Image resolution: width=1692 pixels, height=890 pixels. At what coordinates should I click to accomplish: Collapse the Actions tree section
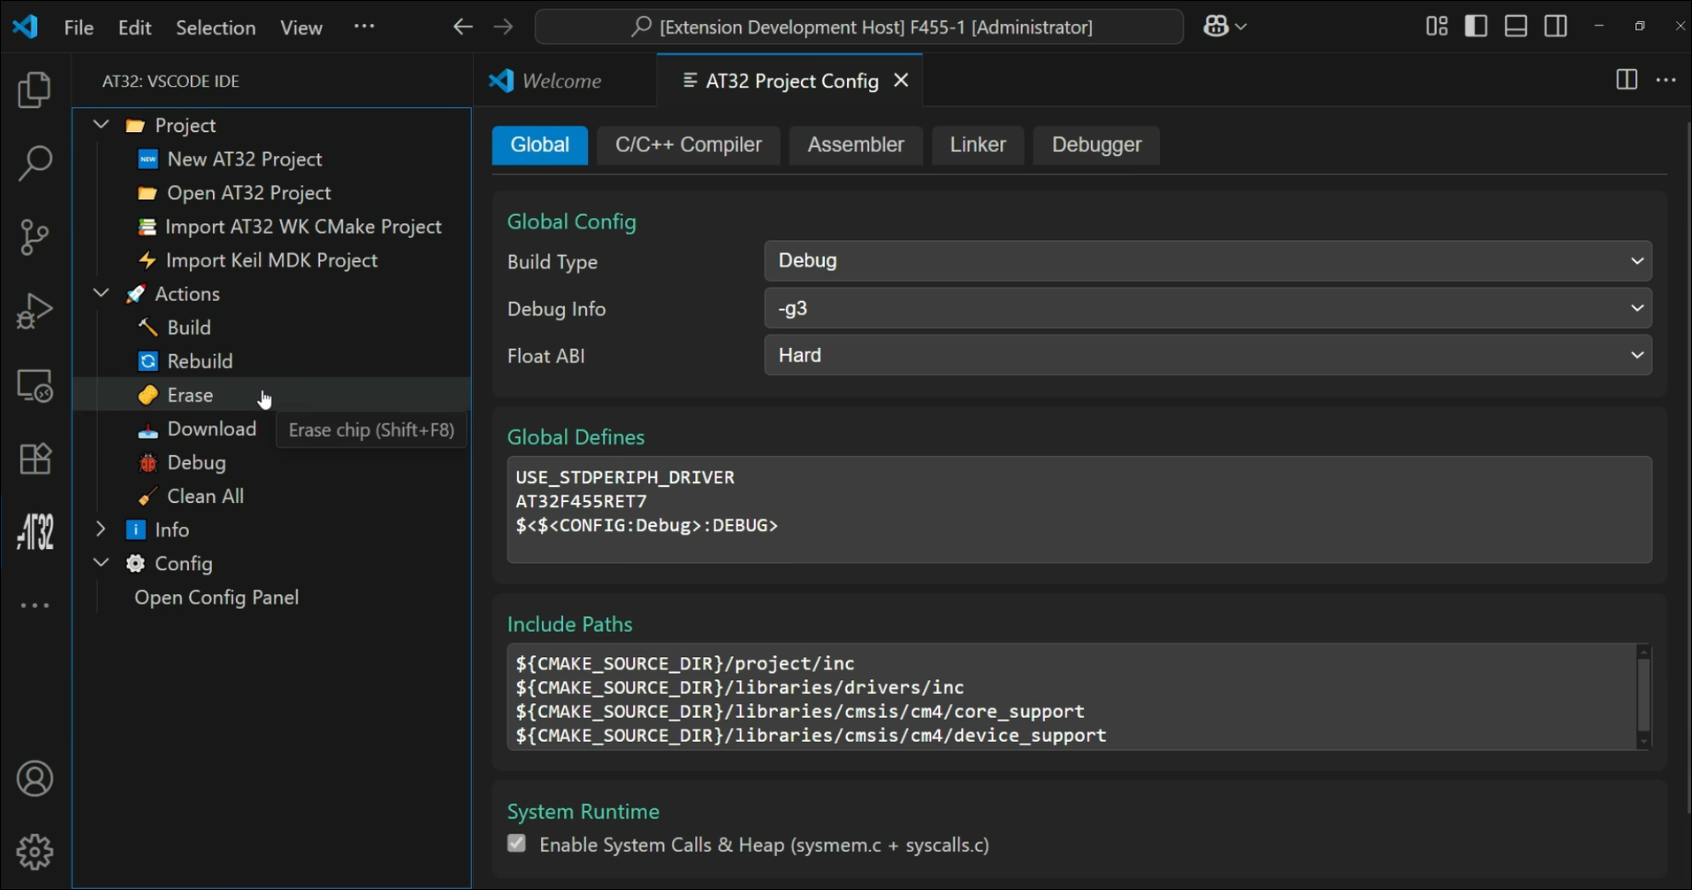(x=101, y=293)
